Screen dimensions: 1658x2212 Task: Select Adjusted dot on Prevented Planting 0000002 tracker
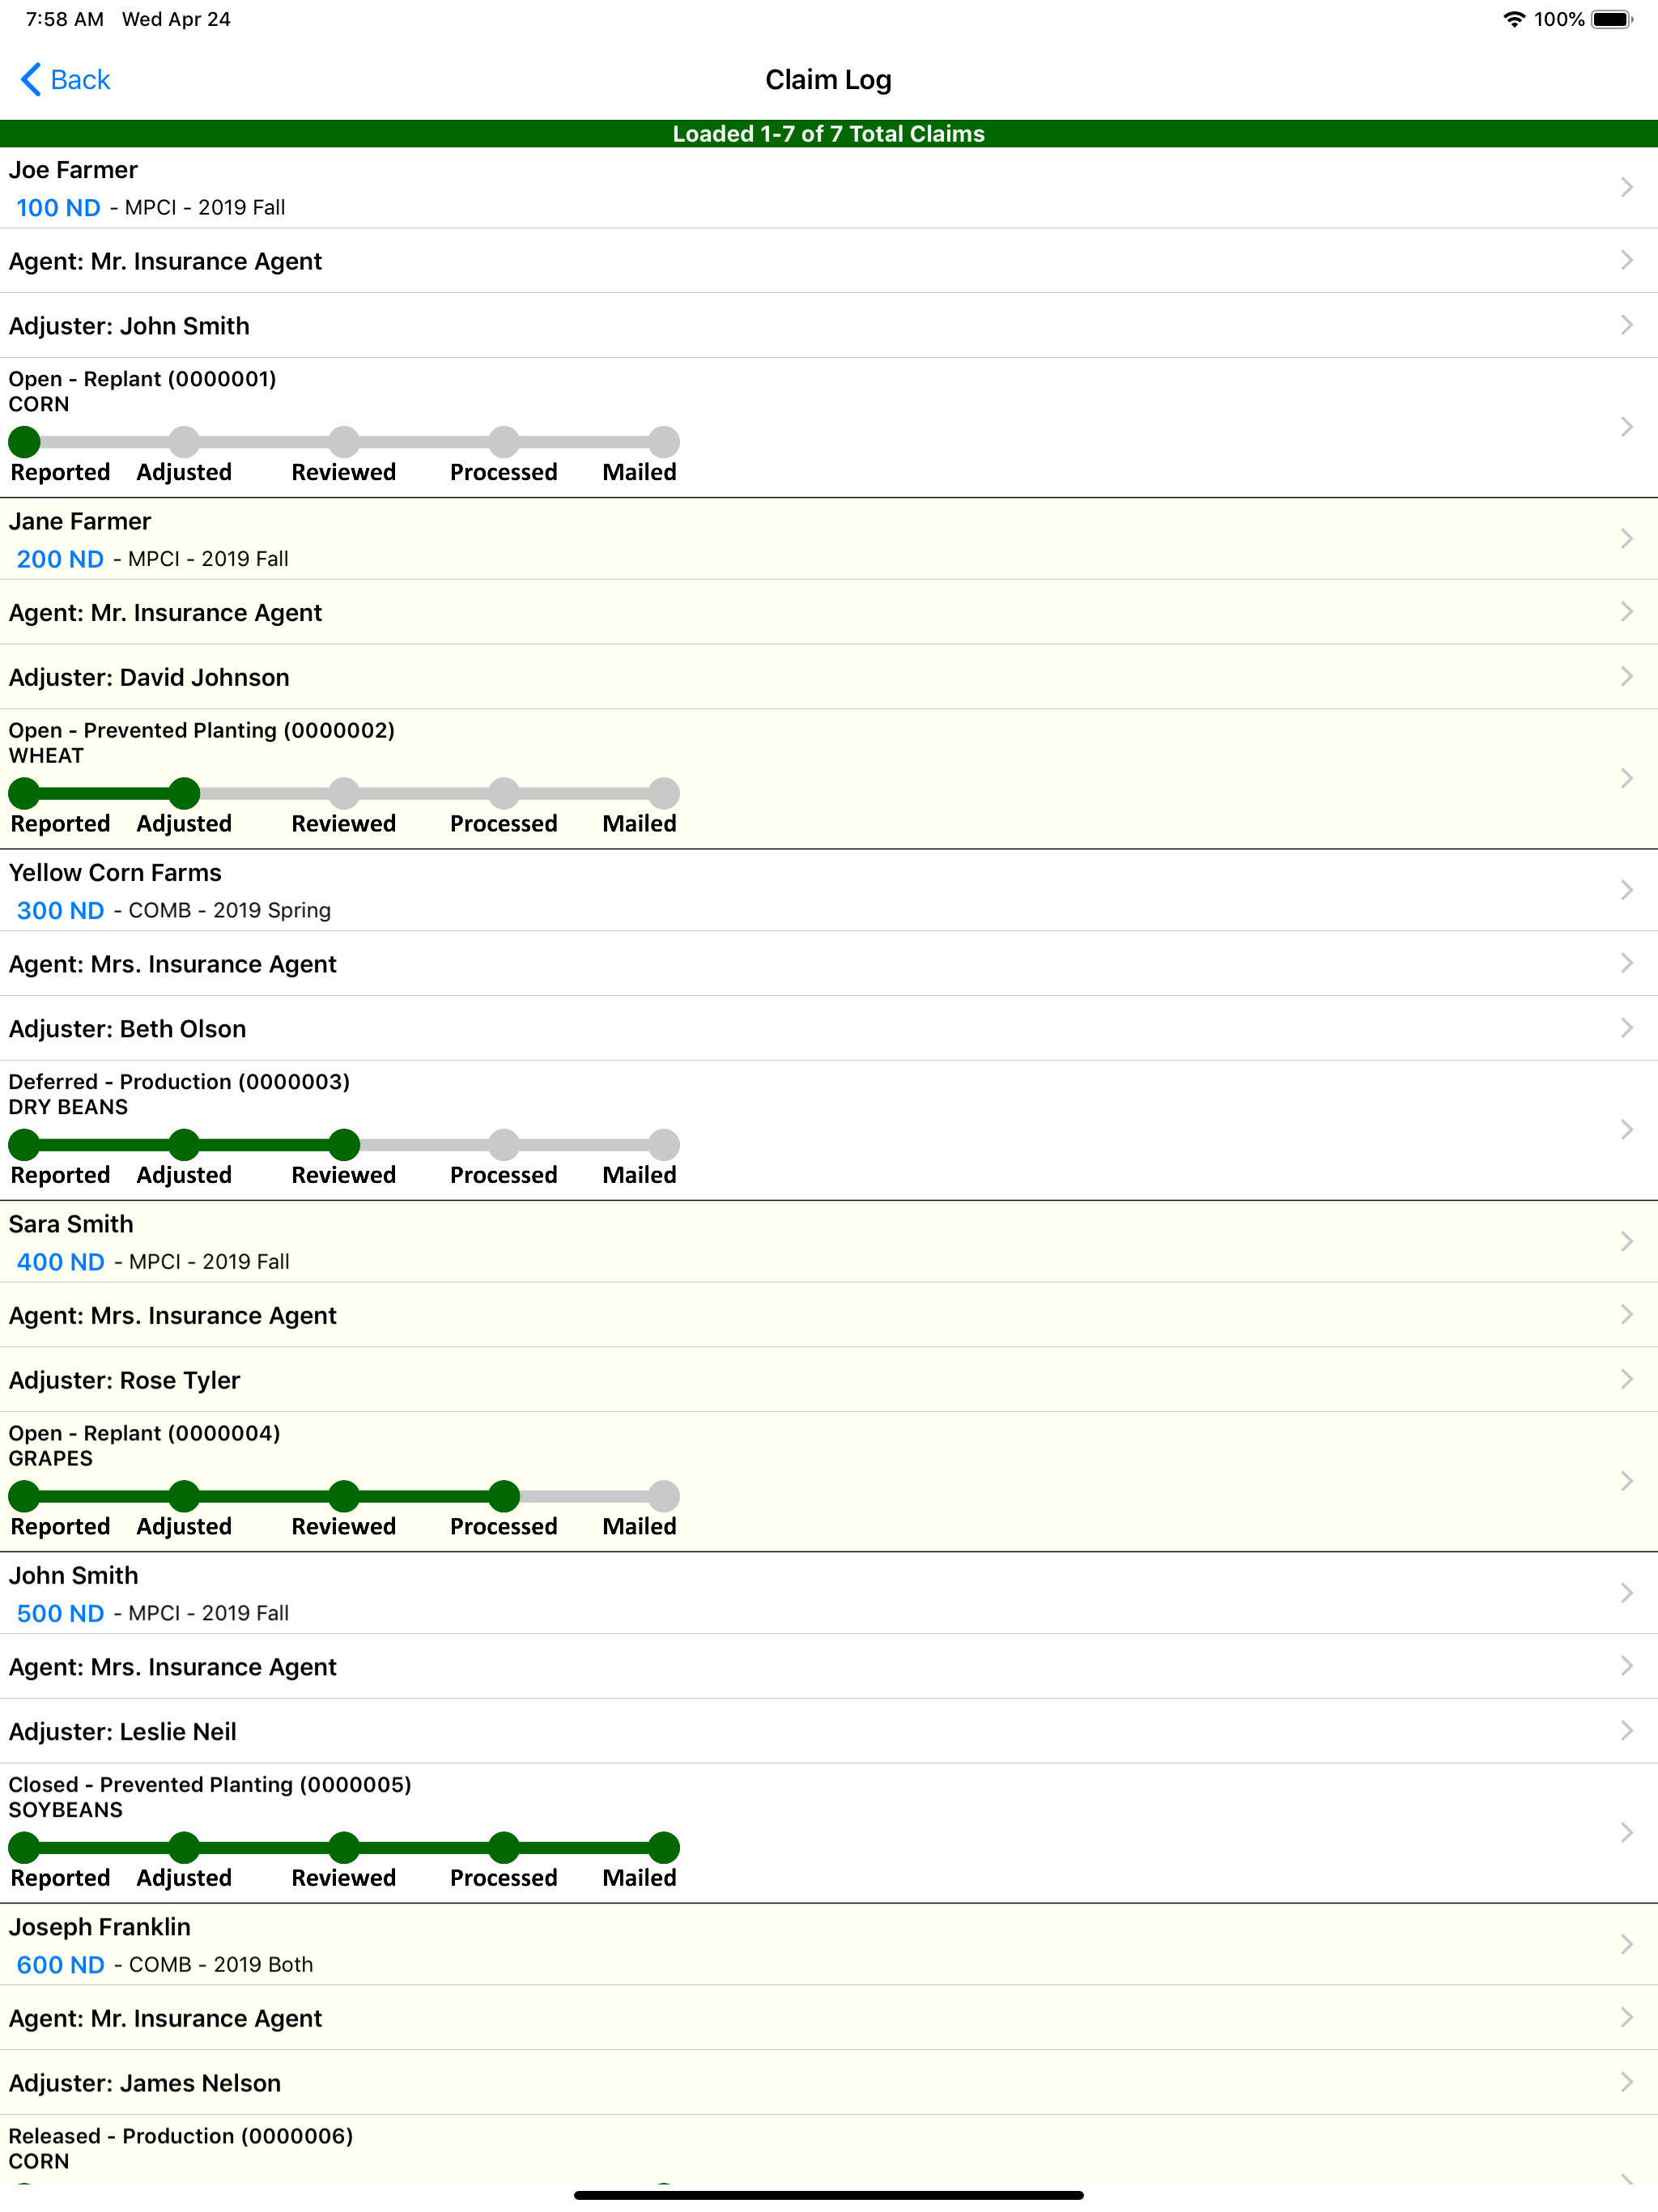click(184, 793)
